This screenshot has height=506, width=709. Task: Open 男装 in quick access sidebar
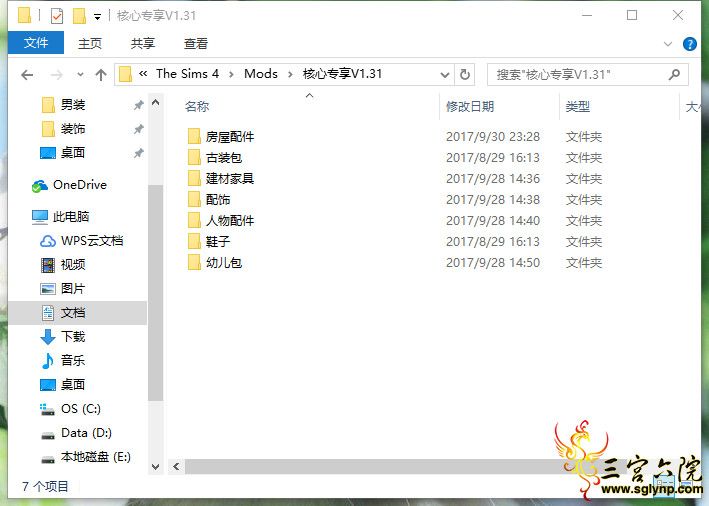(x=73, y=105)
